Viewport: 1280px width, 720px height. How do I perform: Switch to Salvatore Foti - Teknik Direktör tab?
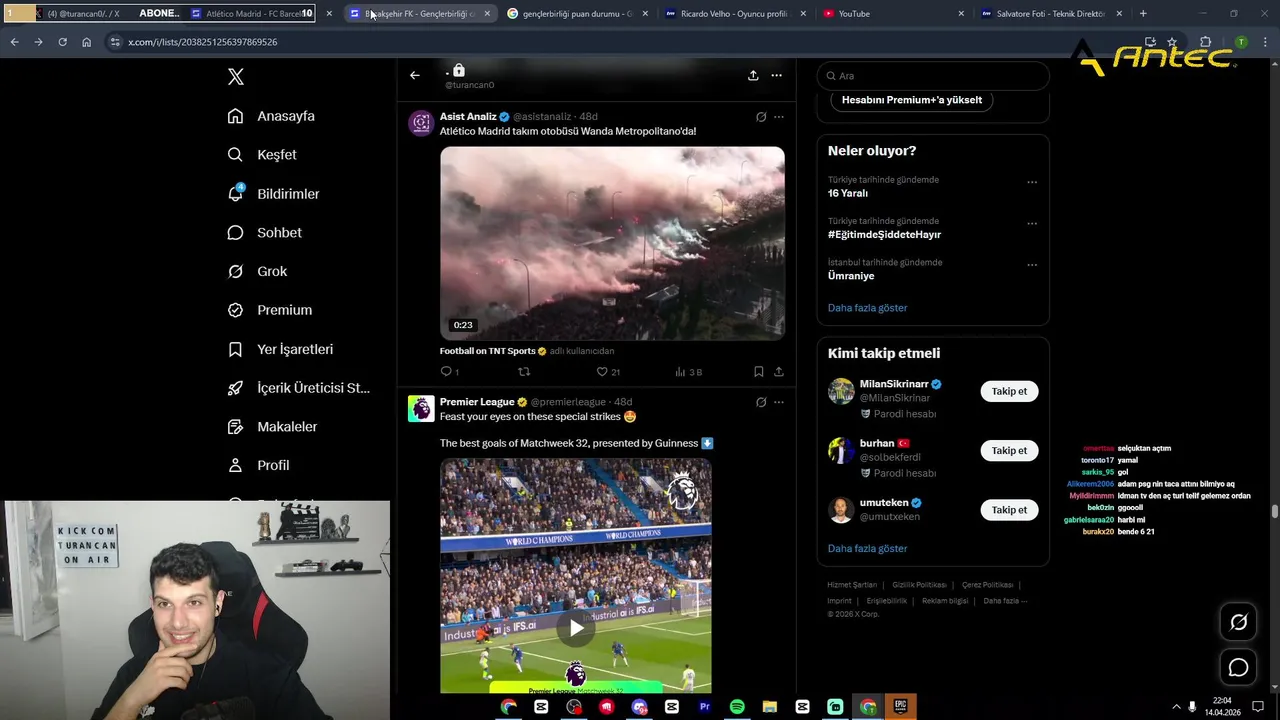1051,14
